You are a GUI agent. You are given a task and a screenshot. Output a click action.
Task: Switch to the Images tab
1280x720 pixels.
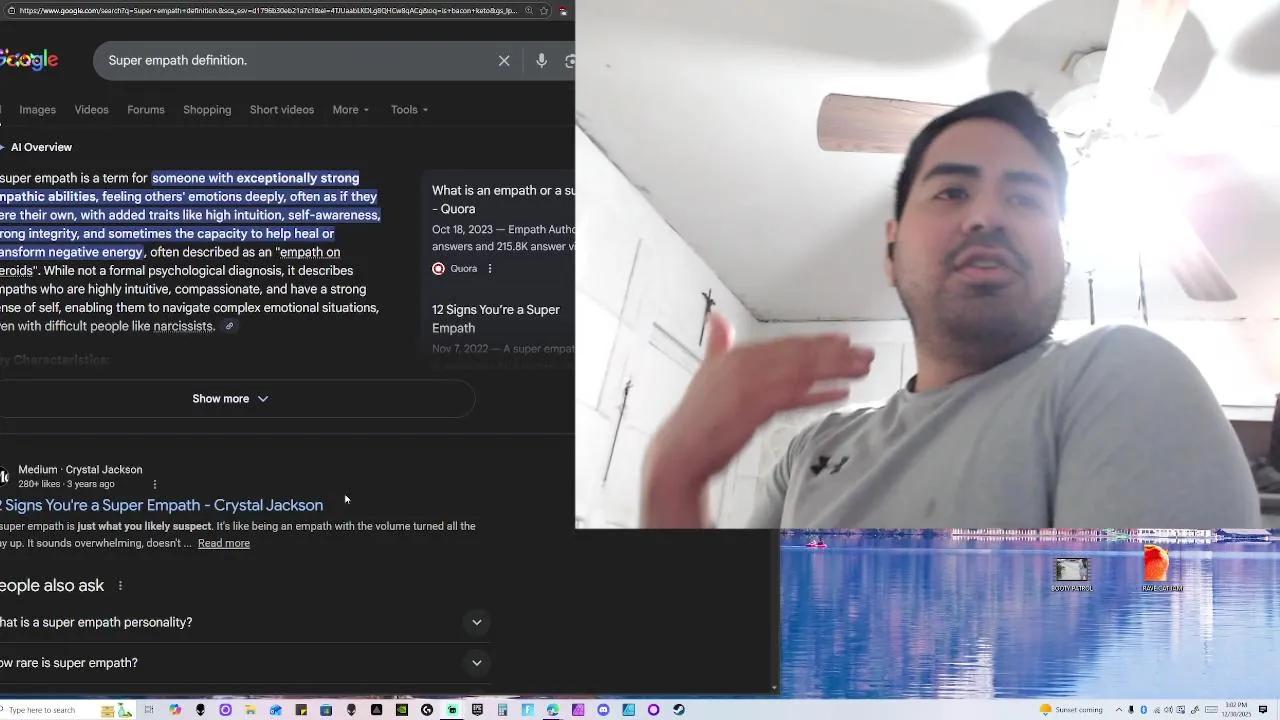pyautogui.click(x=37, y=110)
